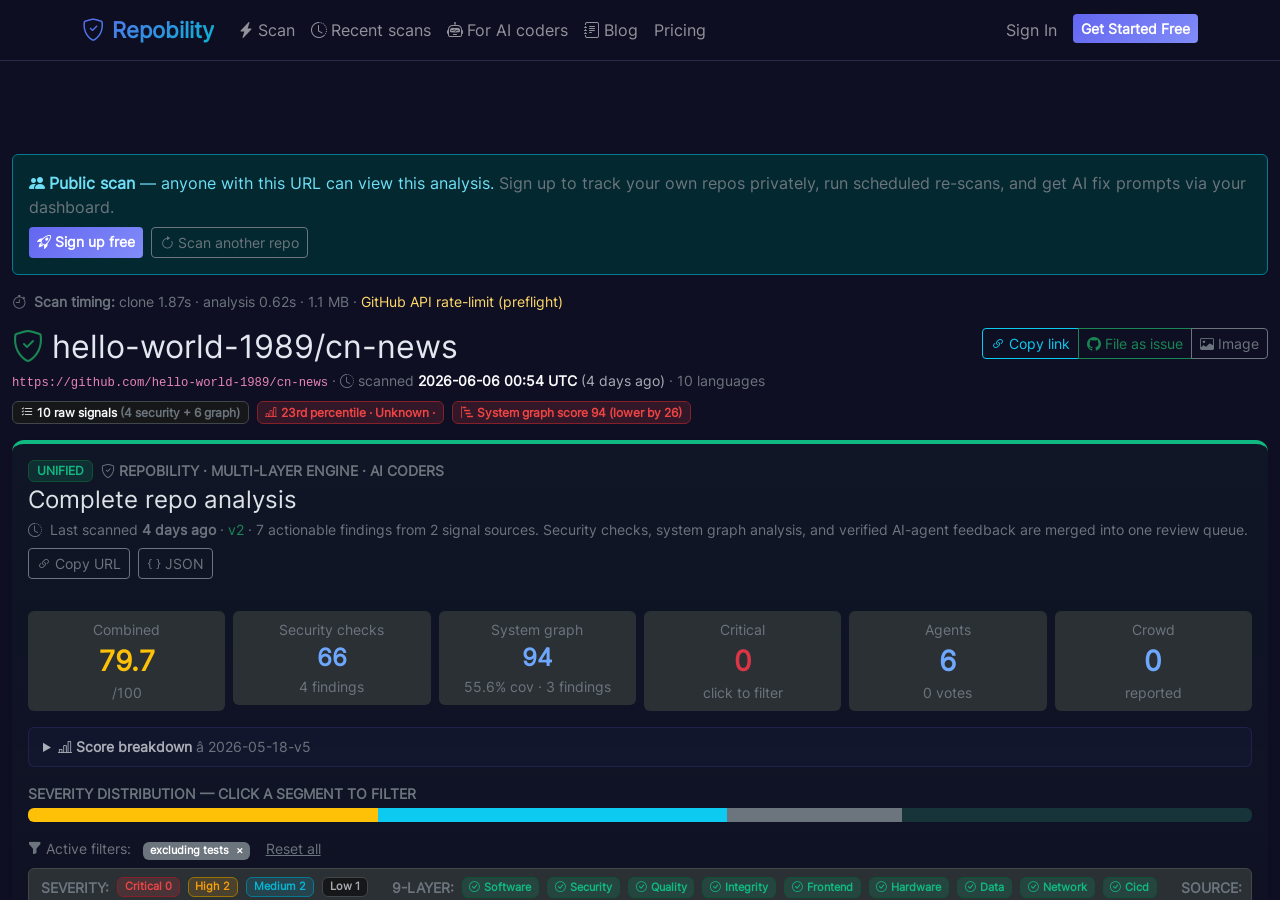
Task: Filter by the cyan severity bar segment
Action: click(552, 815)
